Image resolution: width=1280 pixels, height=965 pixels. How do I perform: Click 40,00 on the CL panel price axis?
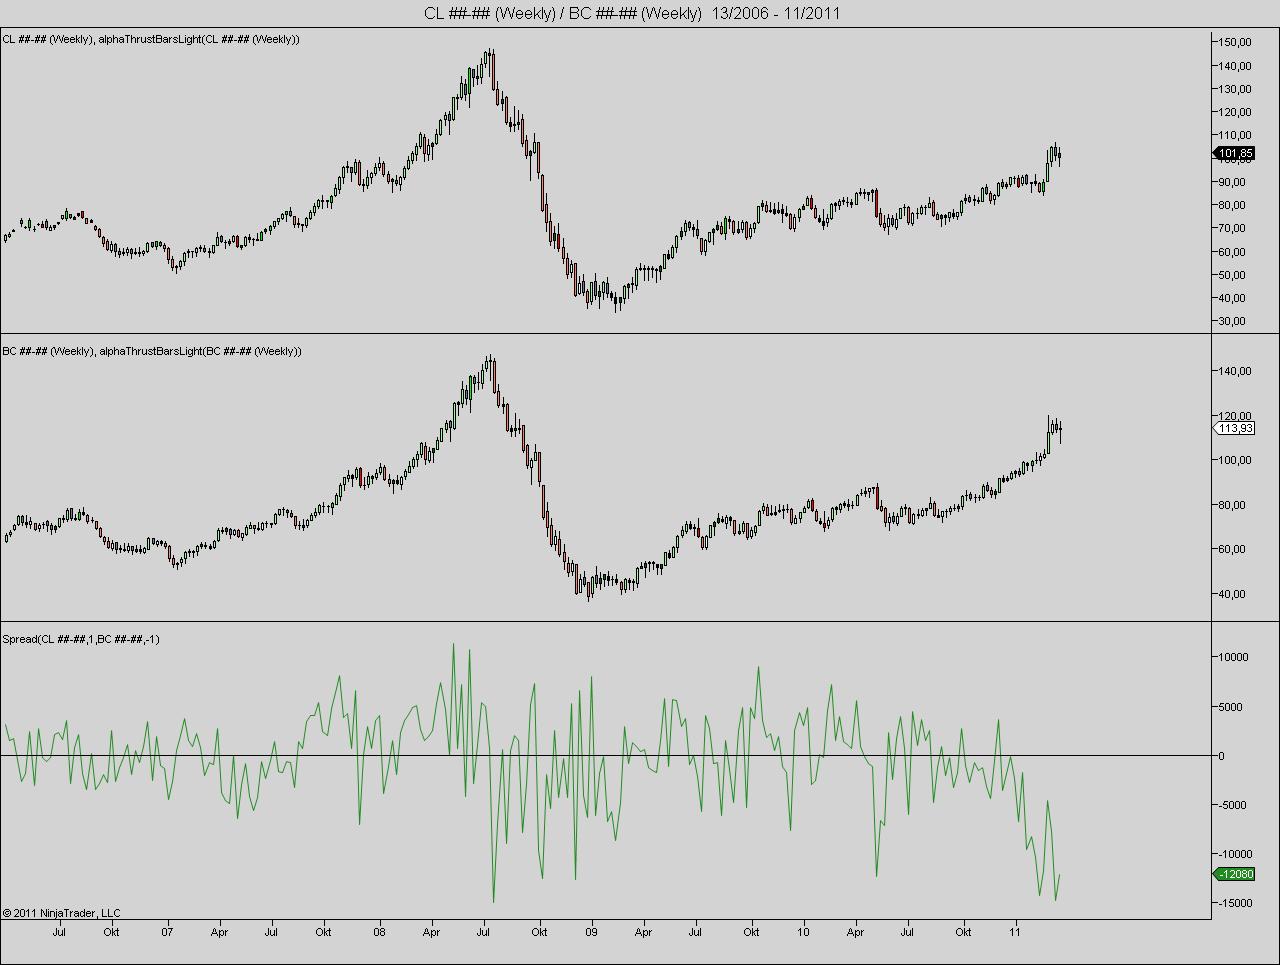(x=1232, y=298)
